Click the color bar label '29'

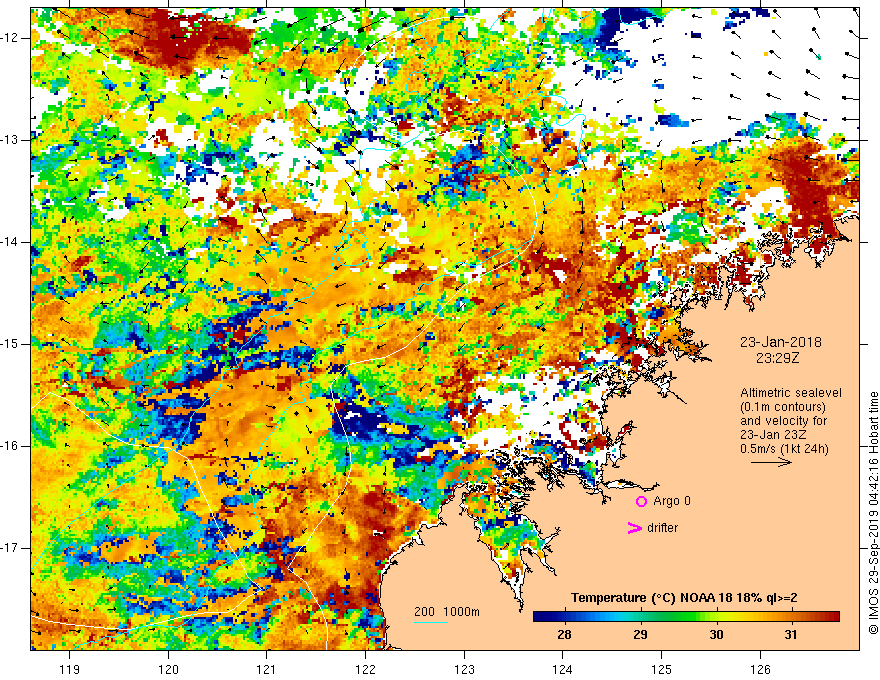(640, 635)
